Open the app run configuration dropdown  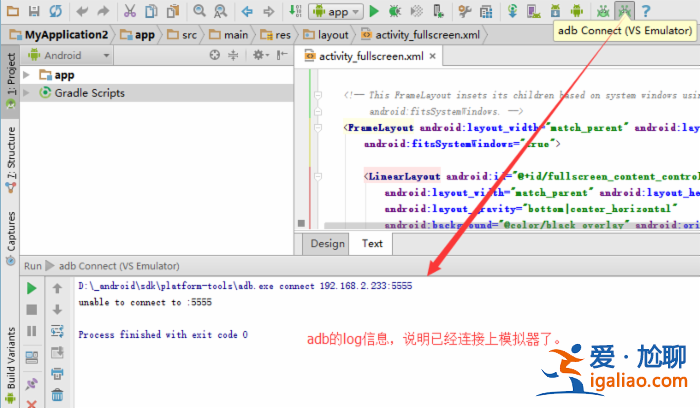(x=336, y=11)
